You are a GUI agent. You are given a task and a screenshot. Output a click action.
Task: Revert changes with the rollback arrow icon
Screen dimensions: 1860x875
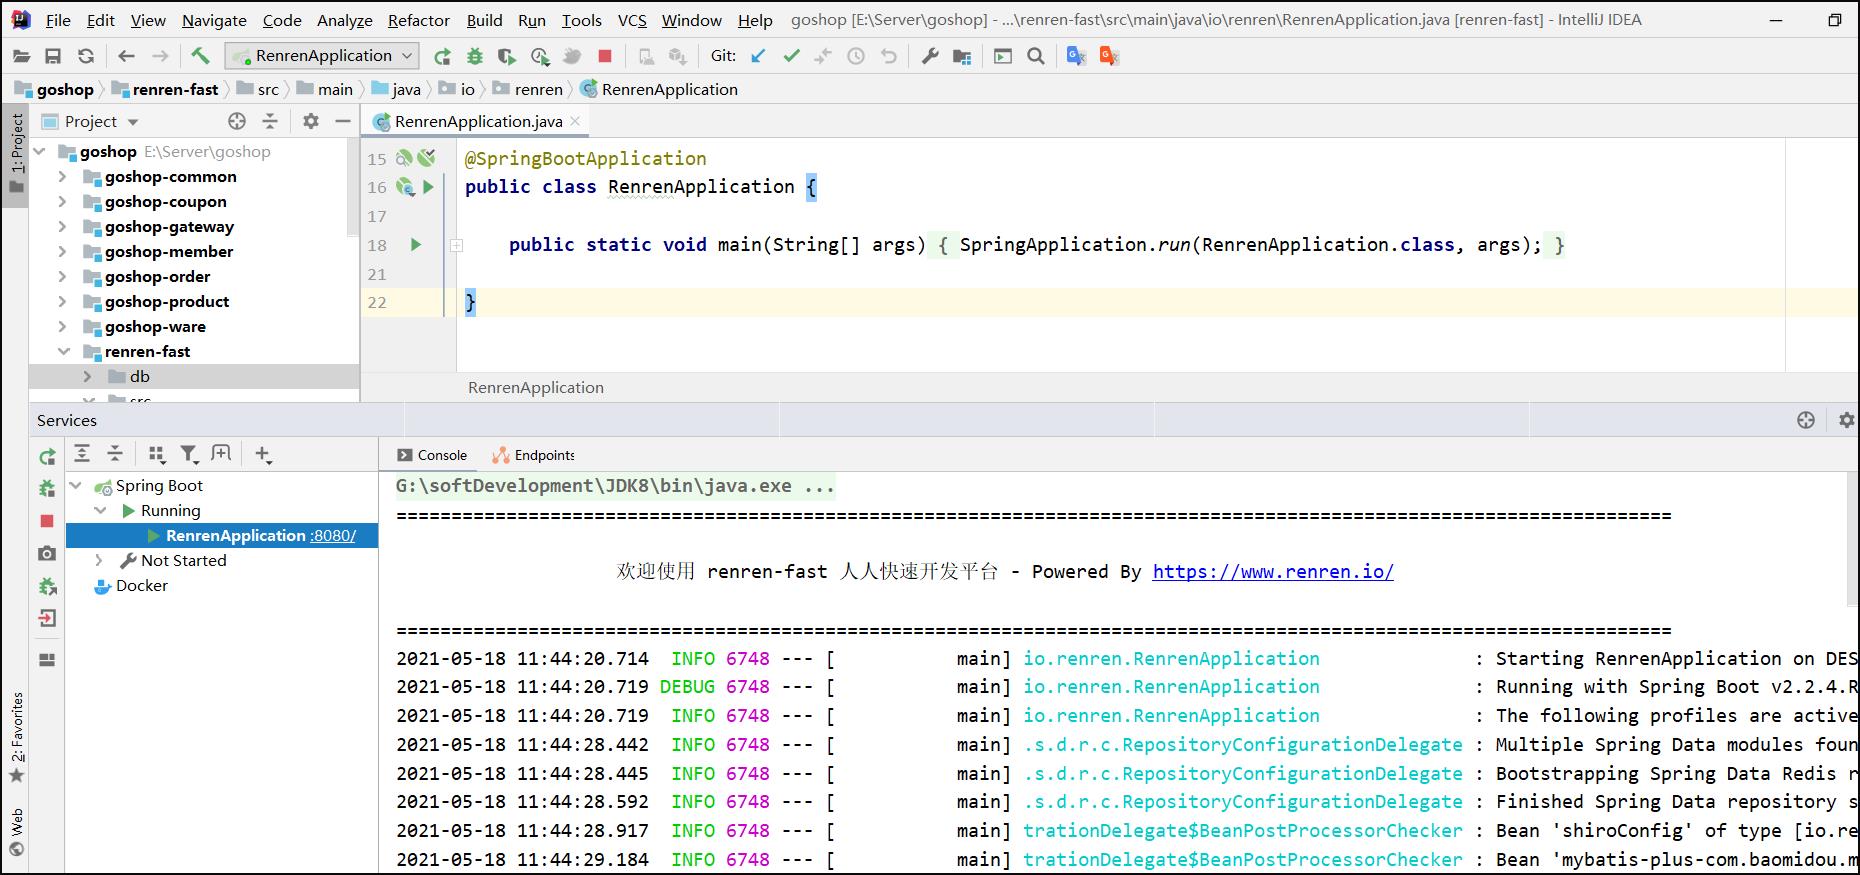pyautogui.click(x=888, y=56)
